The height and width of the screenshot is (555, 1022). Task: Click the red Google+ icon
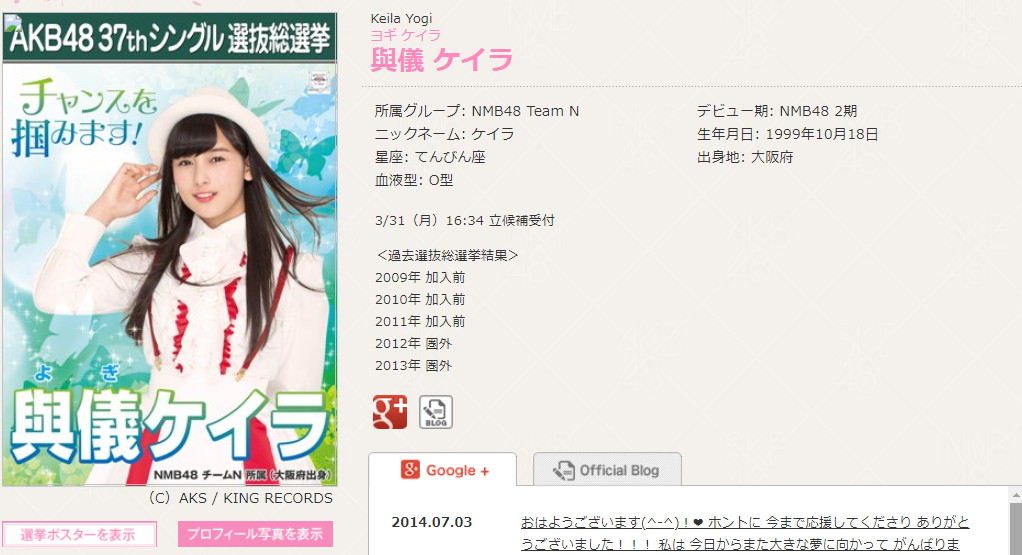(x=390, y=412)
